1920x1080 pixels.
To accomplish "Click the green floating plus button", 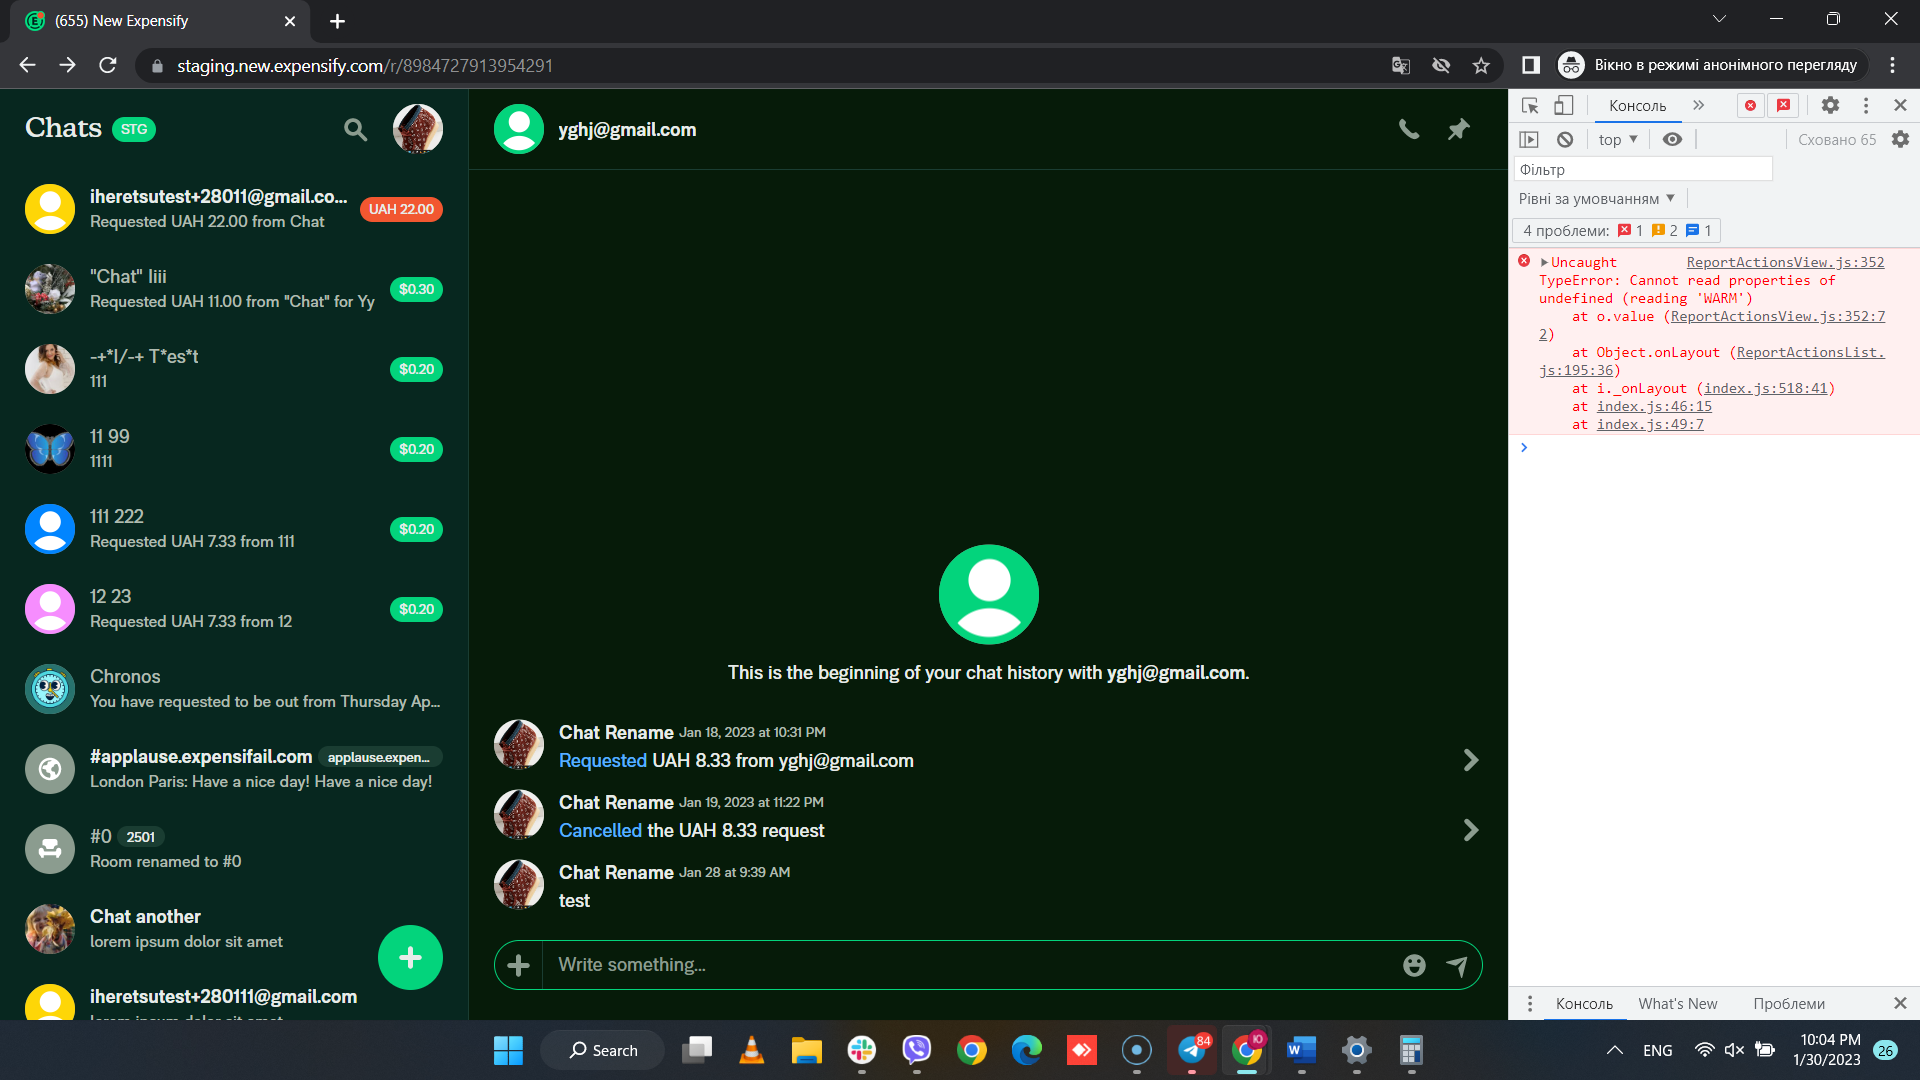I will click(x=410, y=958).
